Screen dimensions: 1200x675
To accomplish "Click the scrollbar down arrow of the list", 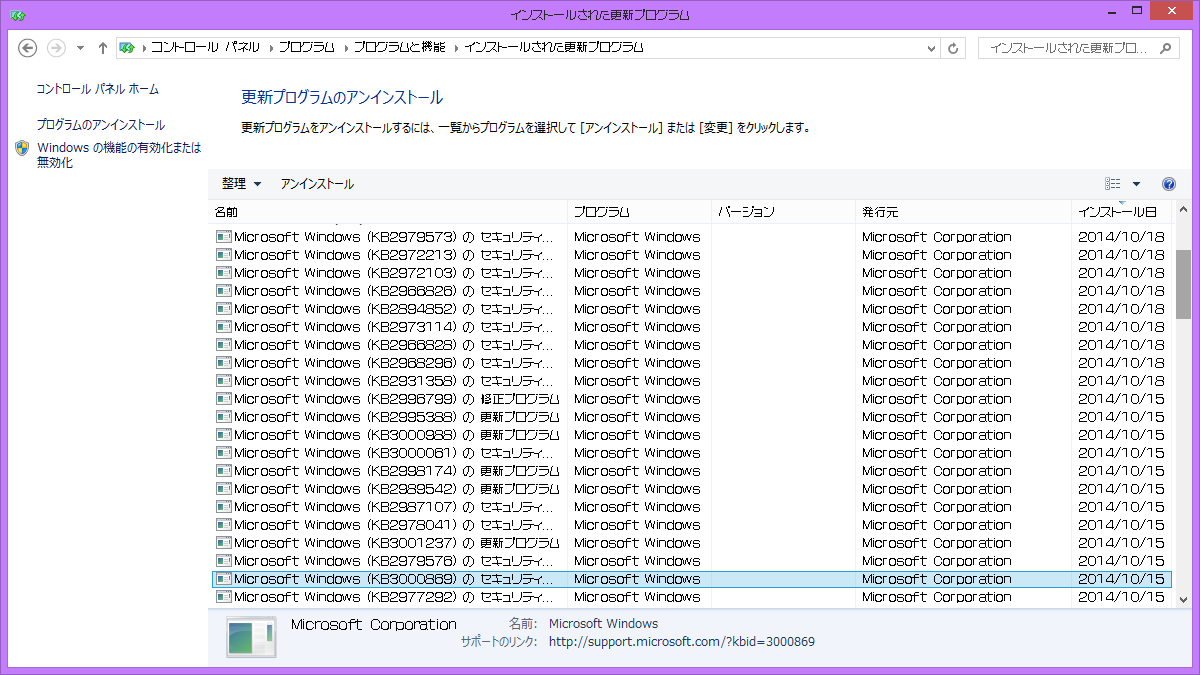I will [1184, 598].
